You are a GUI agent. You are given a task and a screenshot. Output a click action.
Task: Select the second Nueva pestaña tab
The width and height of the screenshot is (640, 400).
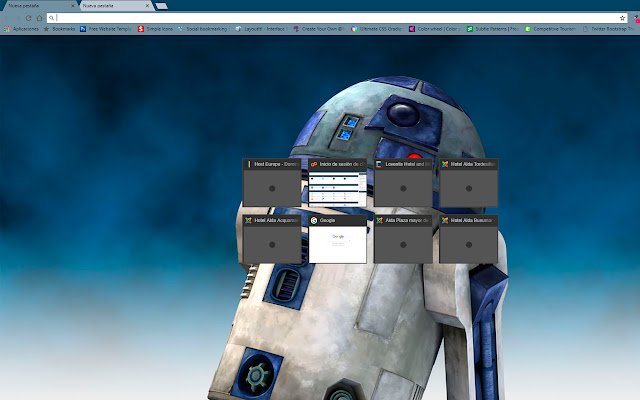pos(115,6)
